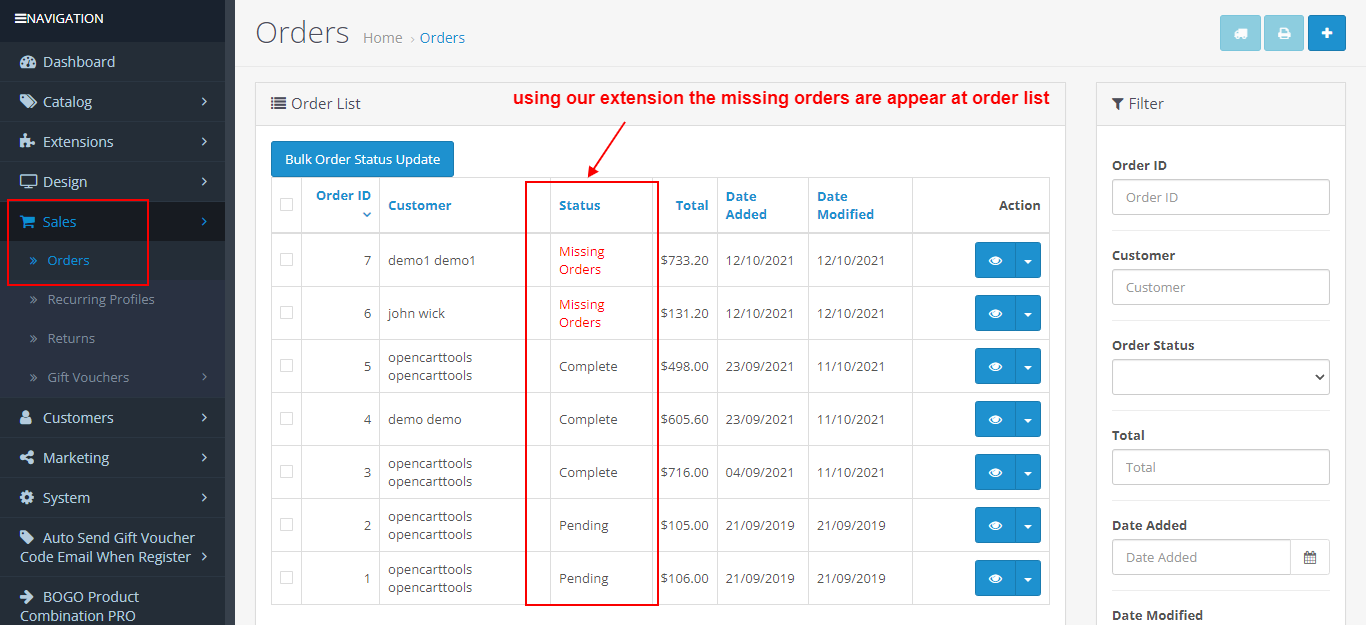Open the Order Status filter dropdown
The width and height of the screenshot is (1366, 625).
pos(1220,377)
